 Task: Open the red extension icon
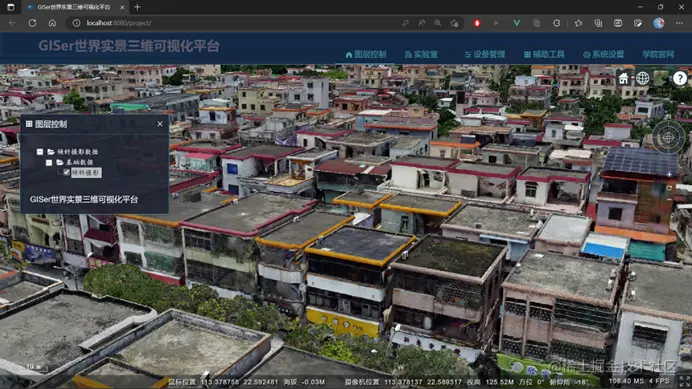[477, 23]
